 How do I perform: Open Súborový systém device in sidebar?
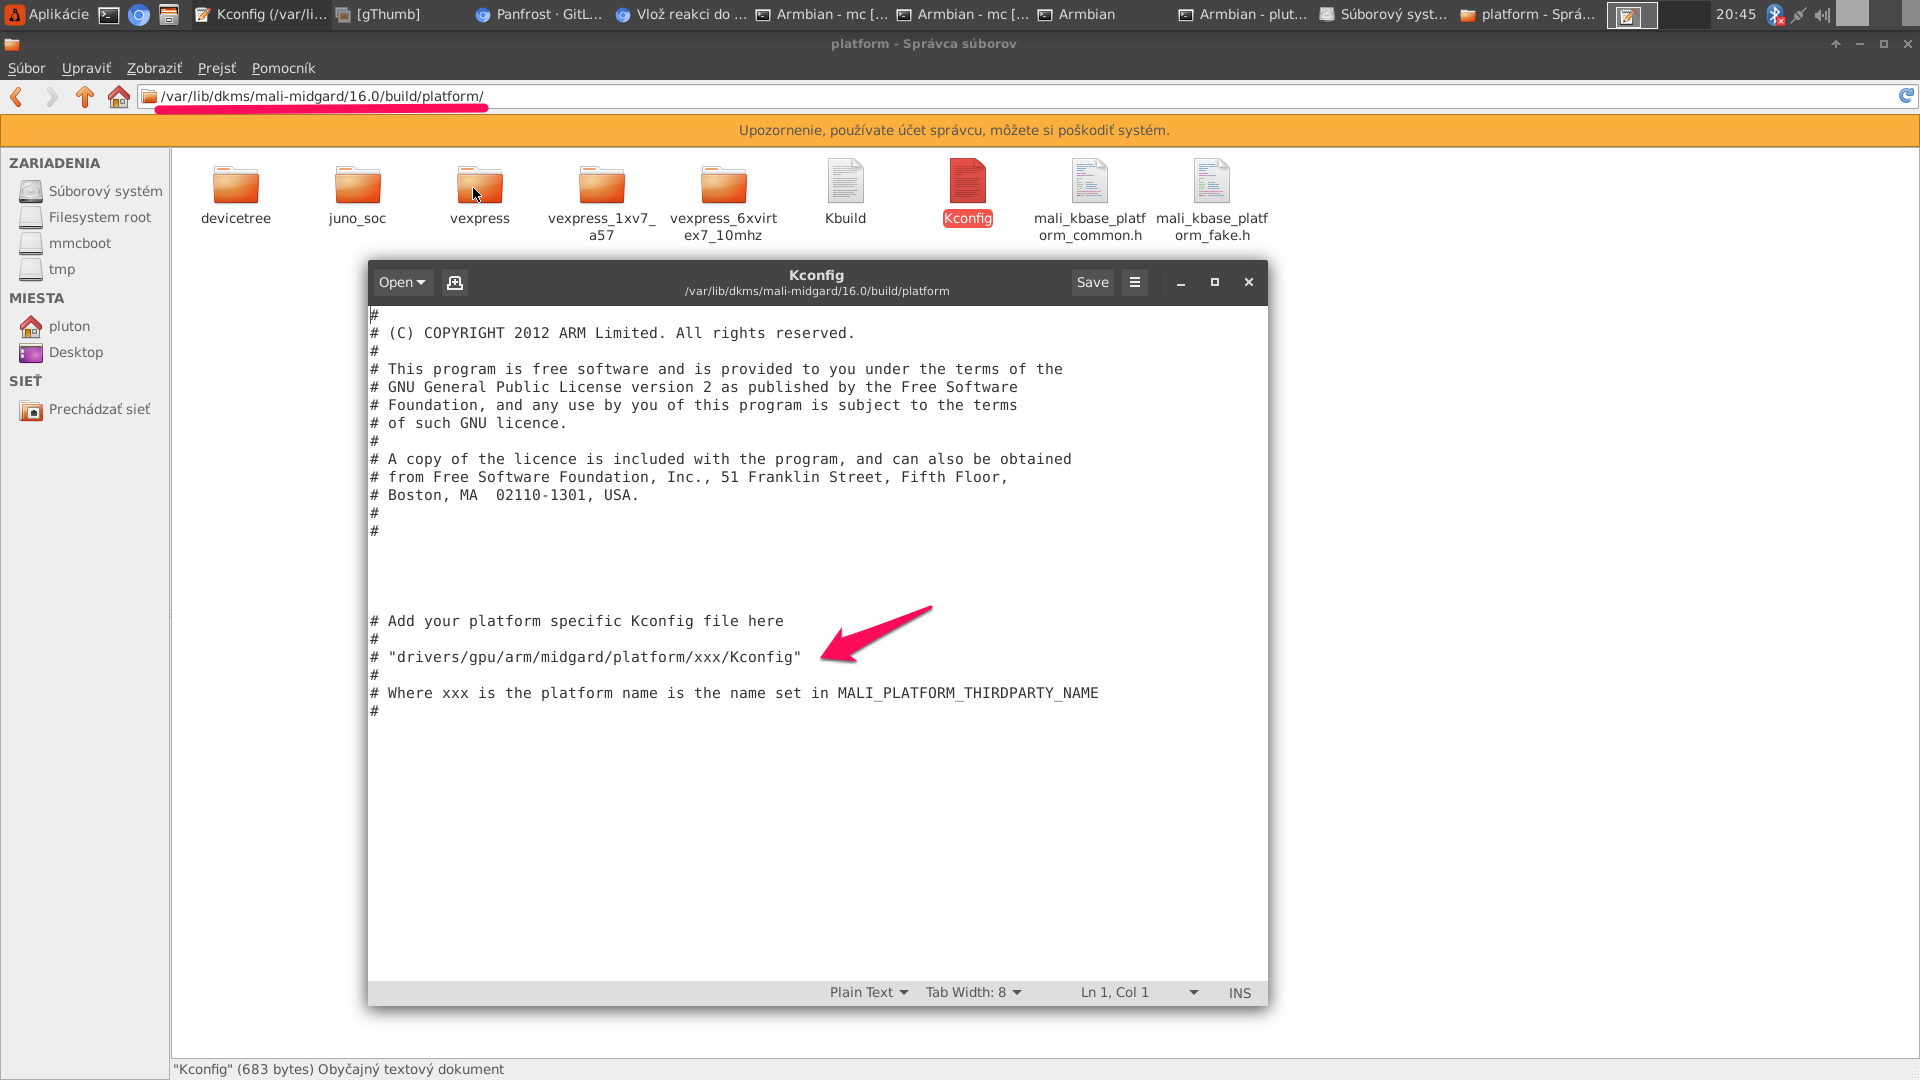pos(91,191)
